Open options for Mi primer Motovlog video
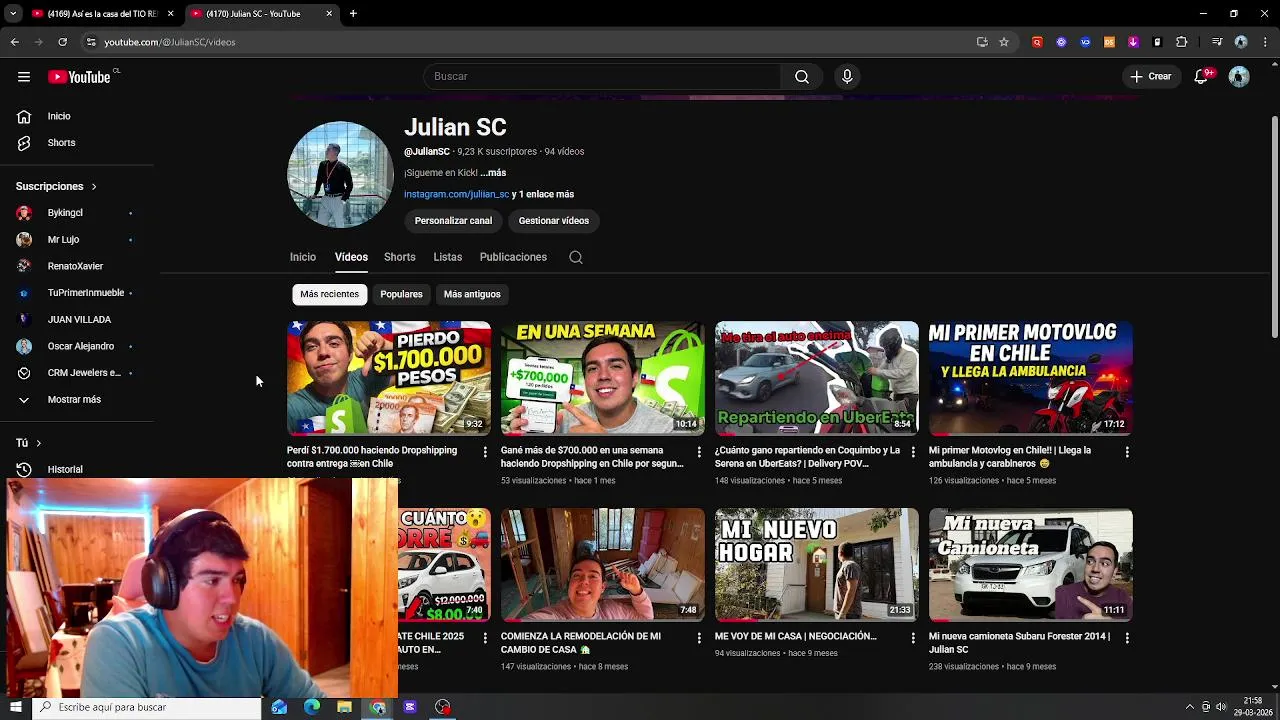1280x720 pixels. tap(1127, 452)
